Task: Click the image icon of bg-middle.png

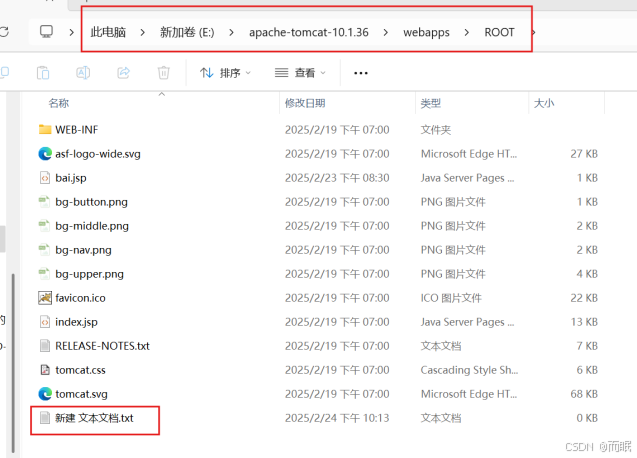Action: 44,226
